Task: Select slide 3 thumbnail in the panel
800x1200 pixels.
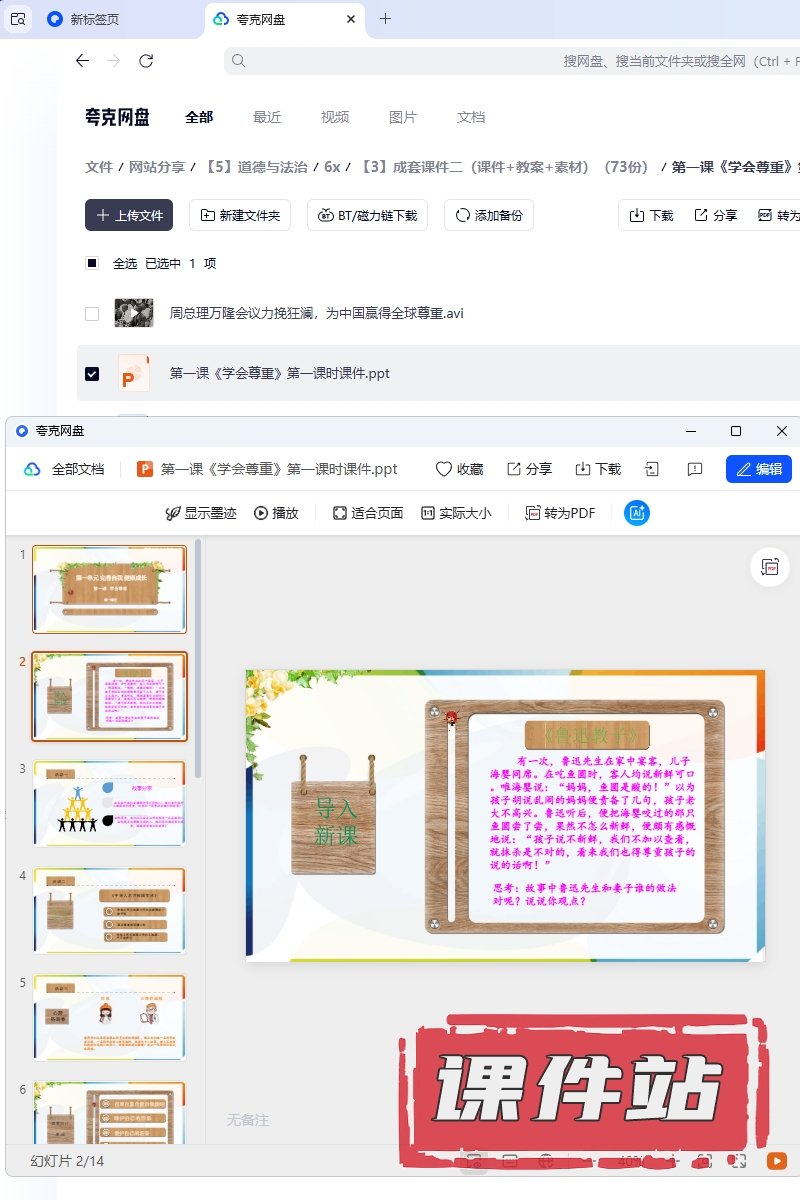Action: tap(109, 803)
